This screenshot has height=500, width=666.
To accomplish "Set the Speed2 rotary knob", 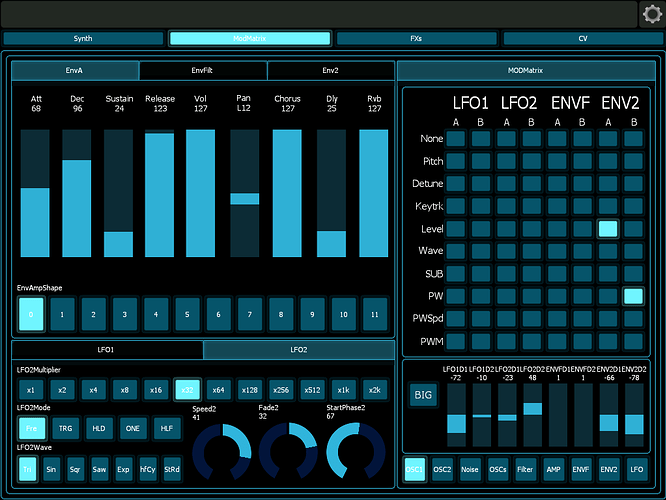I will 222,450.
